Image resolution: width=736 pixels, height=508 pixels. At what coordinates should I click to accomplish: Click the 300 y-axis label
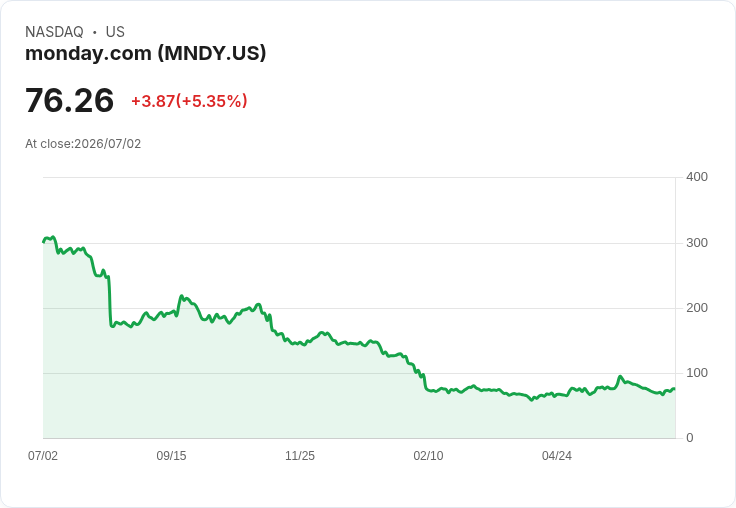(697, 243)
